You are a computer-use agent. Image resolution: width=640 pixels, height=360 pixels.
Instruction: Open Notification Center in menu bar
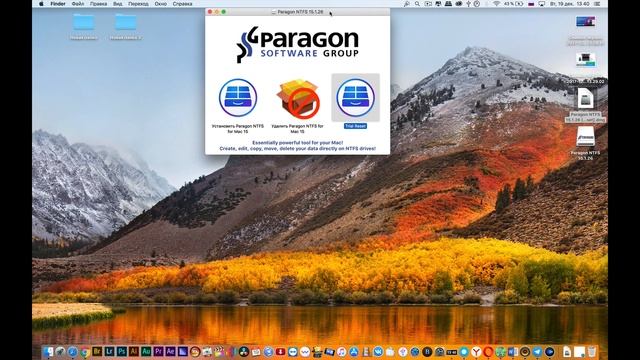tap(597, 4)
